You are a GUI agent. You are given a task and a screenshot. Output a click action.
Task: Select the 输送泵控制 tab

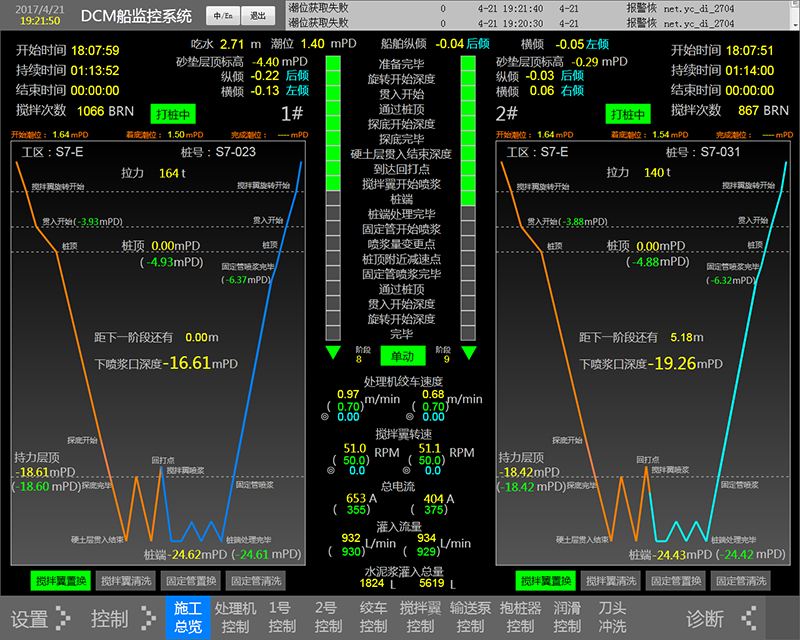pos(470,617)
